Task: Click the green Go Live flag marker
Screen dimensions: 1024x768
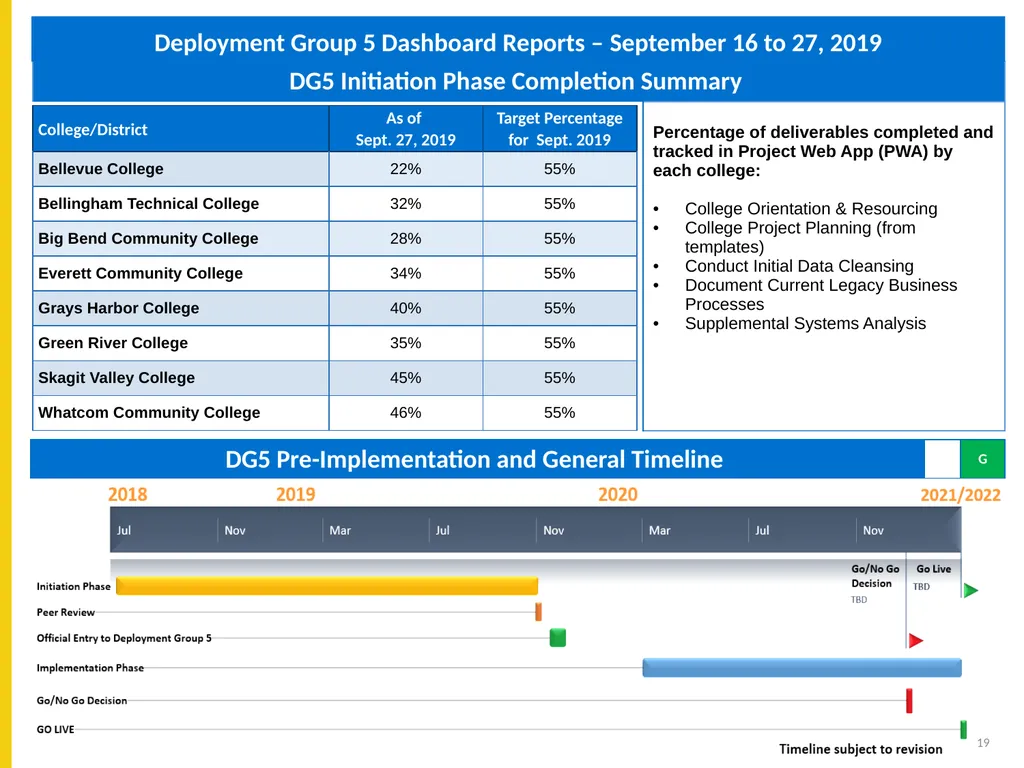Action: click(x=970, y=590)
